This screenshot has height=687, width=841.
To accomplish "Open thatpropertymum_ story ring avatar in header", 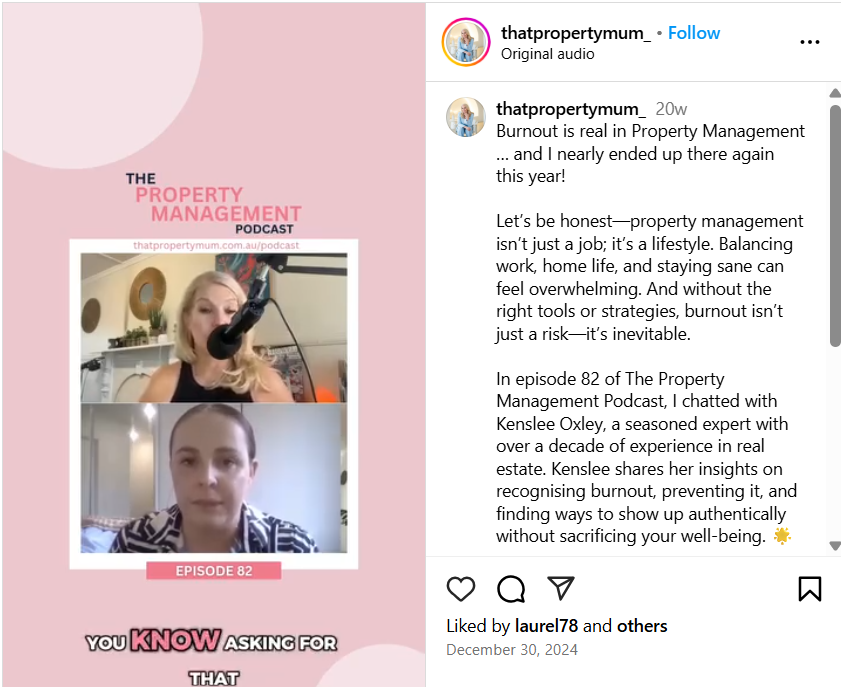I will (x=466, y=42).
